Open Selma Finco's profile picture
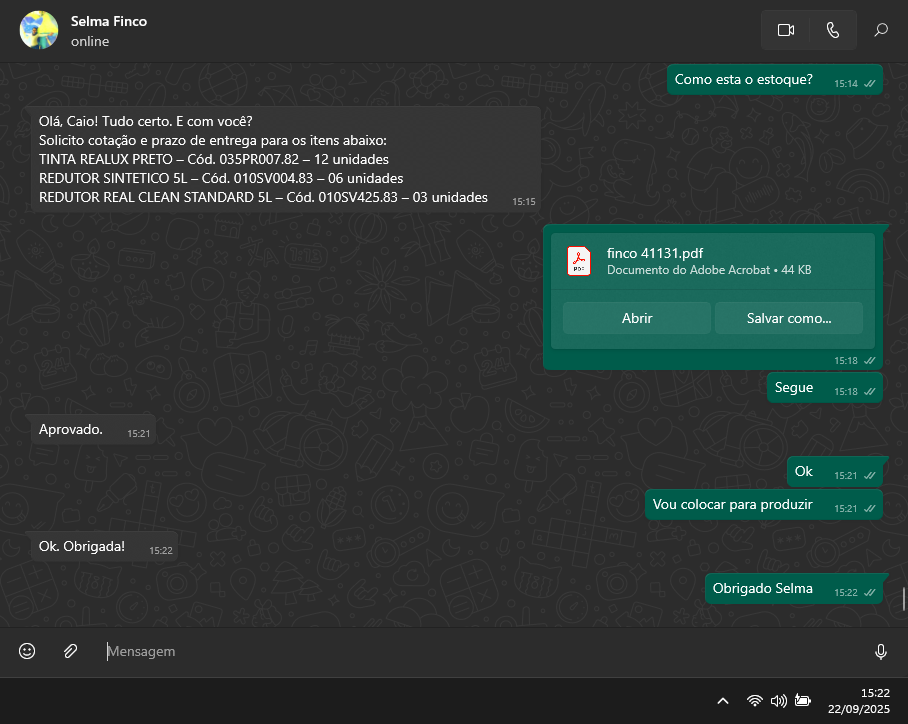The width and height of the screenshot is (908, 724). [x=38, y=30]
